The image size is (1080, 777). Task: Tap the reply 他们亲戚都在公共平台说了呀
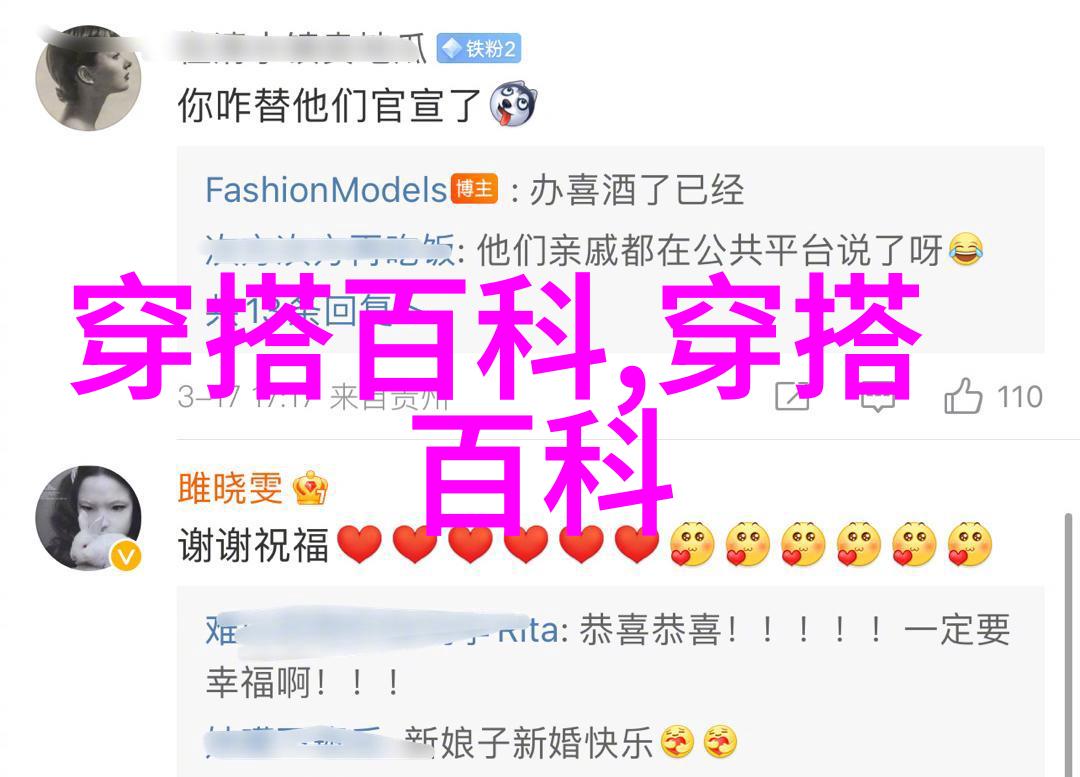click(x=709, y=250)
